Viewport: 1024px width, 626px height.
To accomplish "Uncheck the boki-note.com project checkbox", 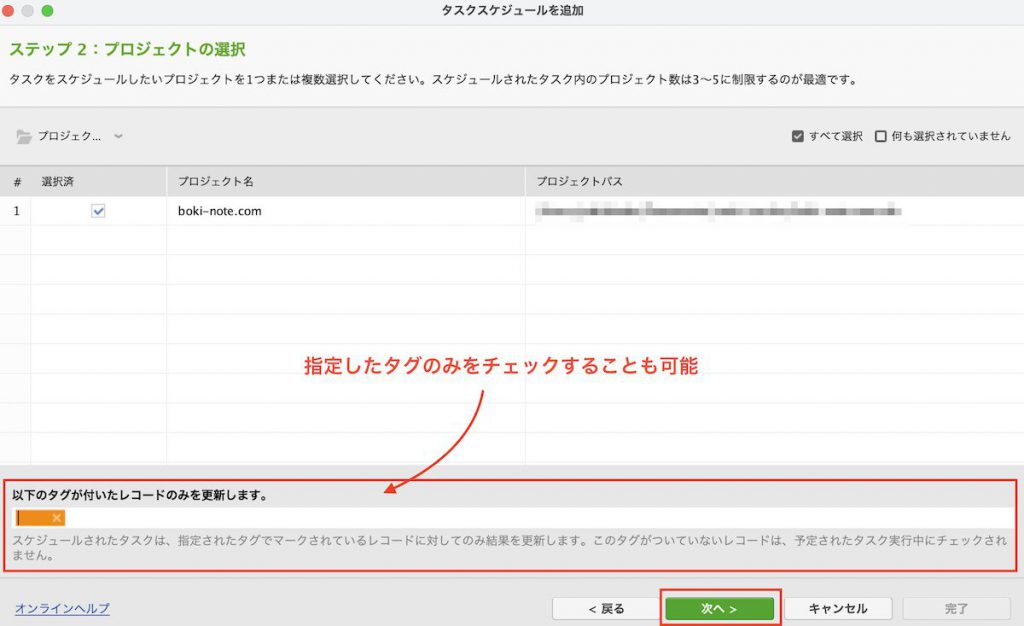I will click(x=98, y=211).
